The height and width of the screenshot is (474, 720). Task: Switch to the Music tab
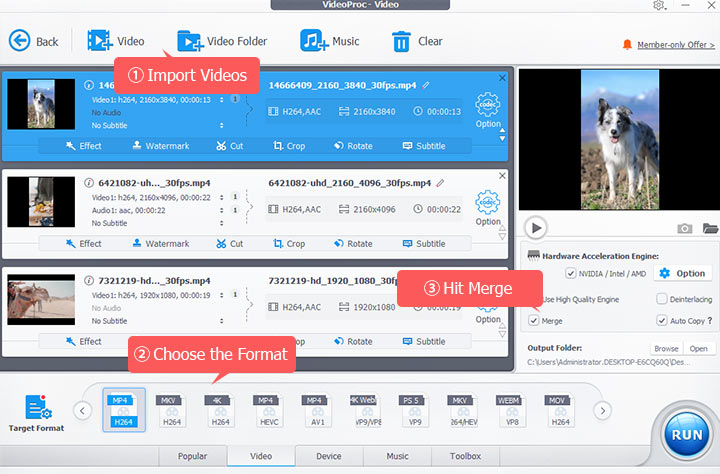pos(397,456)
